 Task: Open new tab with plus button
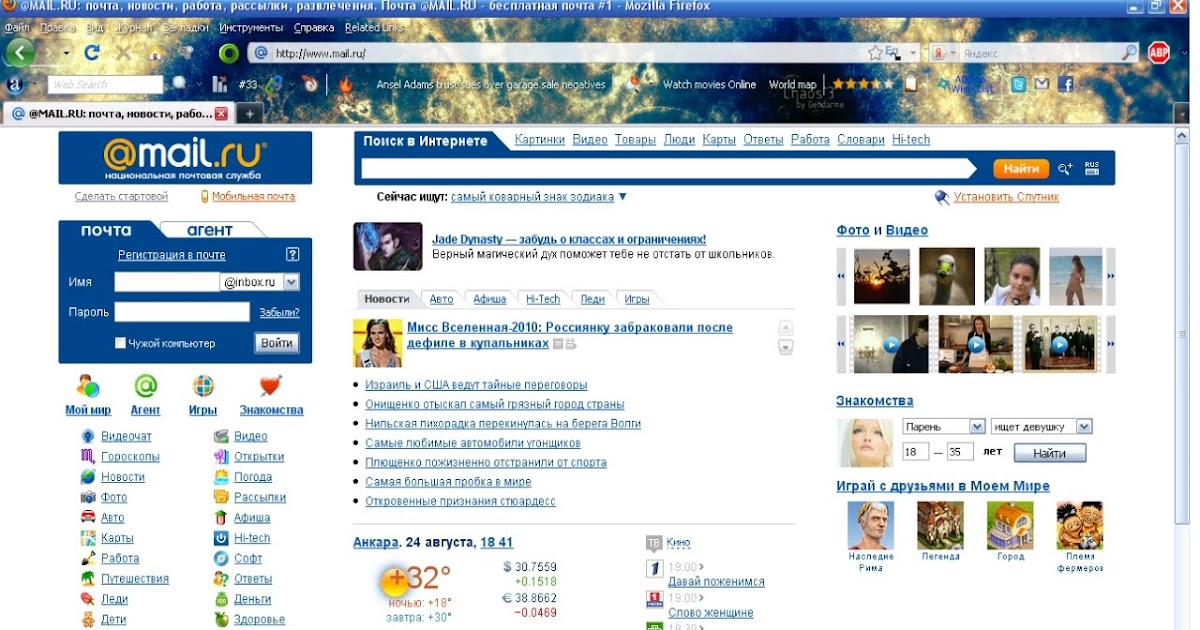point(249,114)
